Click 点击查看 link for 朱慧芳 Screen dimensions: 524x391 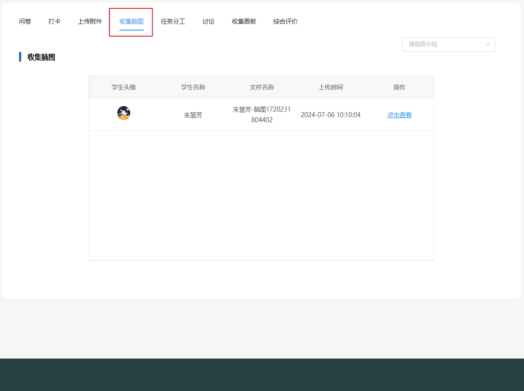(x=399, y=115)
